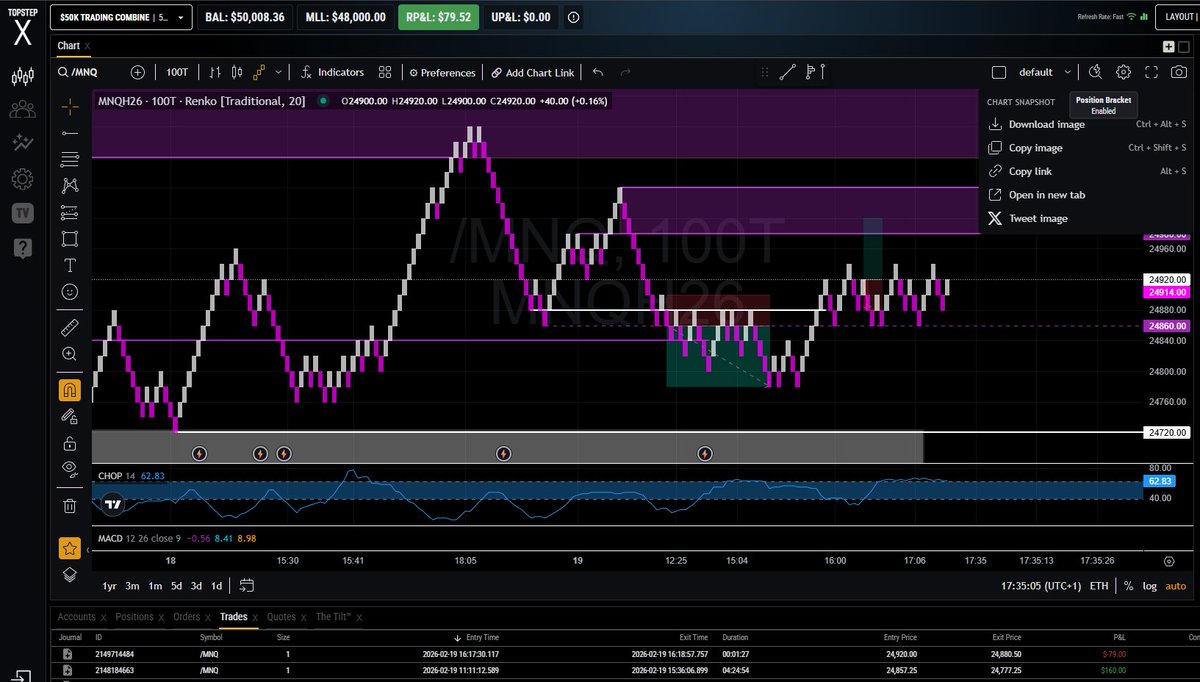Image resolution: width=1200 pixels, height=682 pixels.
Task: Expand the $50K Trading Combine account selector
Action: [x=120, y=17]
